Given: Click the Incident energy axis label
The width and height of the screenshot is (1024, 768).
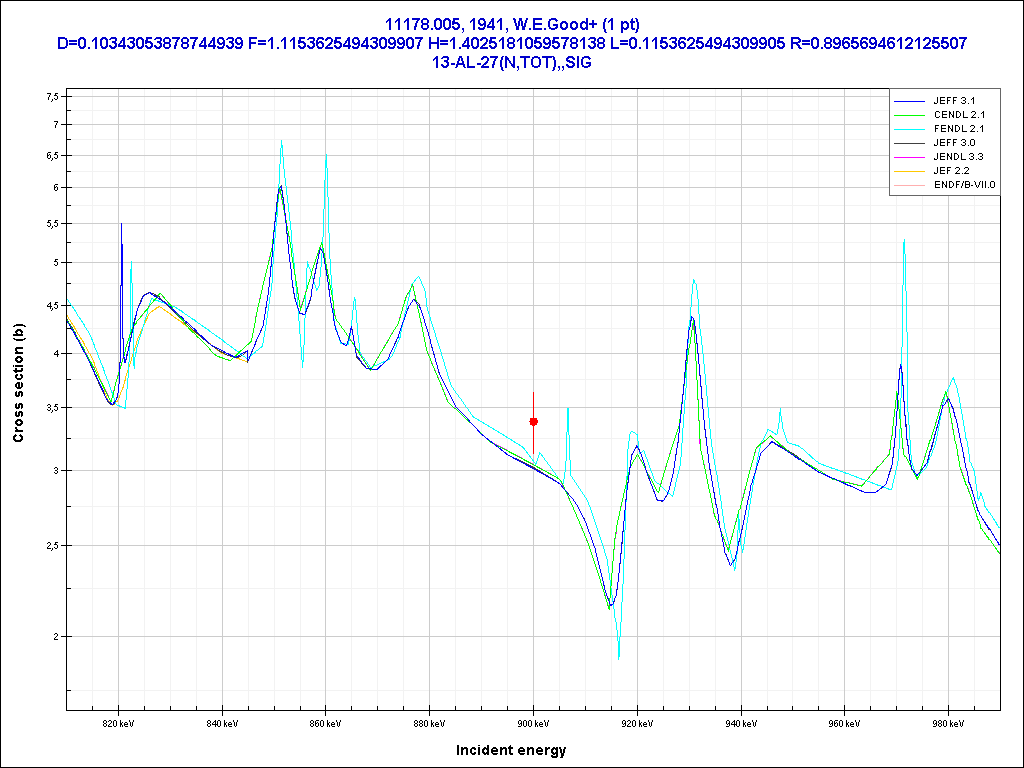Looking at the screenshot, I should [x=511, y=750].
